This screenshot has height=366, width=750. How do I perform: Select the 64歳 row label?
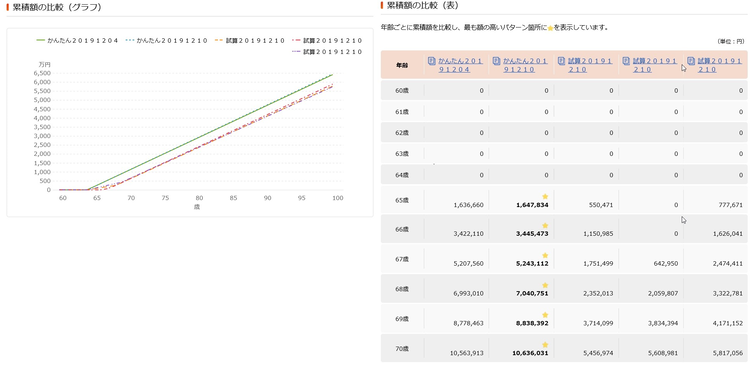[403, 175]
